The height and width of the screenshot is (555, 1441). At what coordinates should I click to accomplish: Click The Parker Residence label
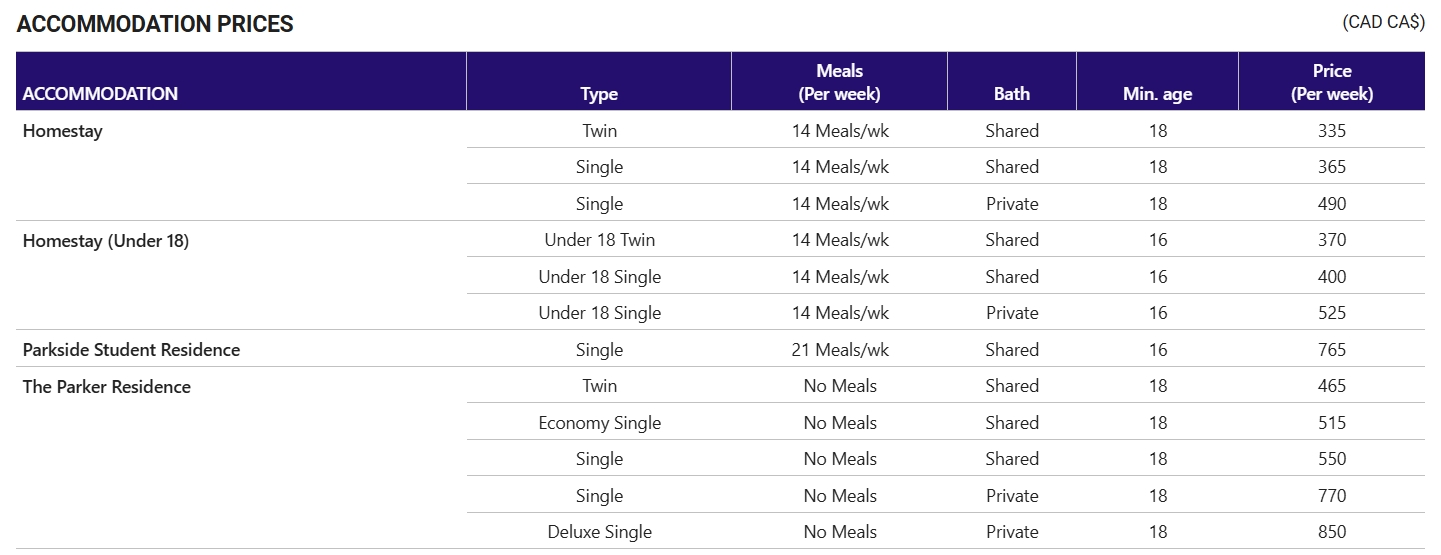tap(106, 387)
